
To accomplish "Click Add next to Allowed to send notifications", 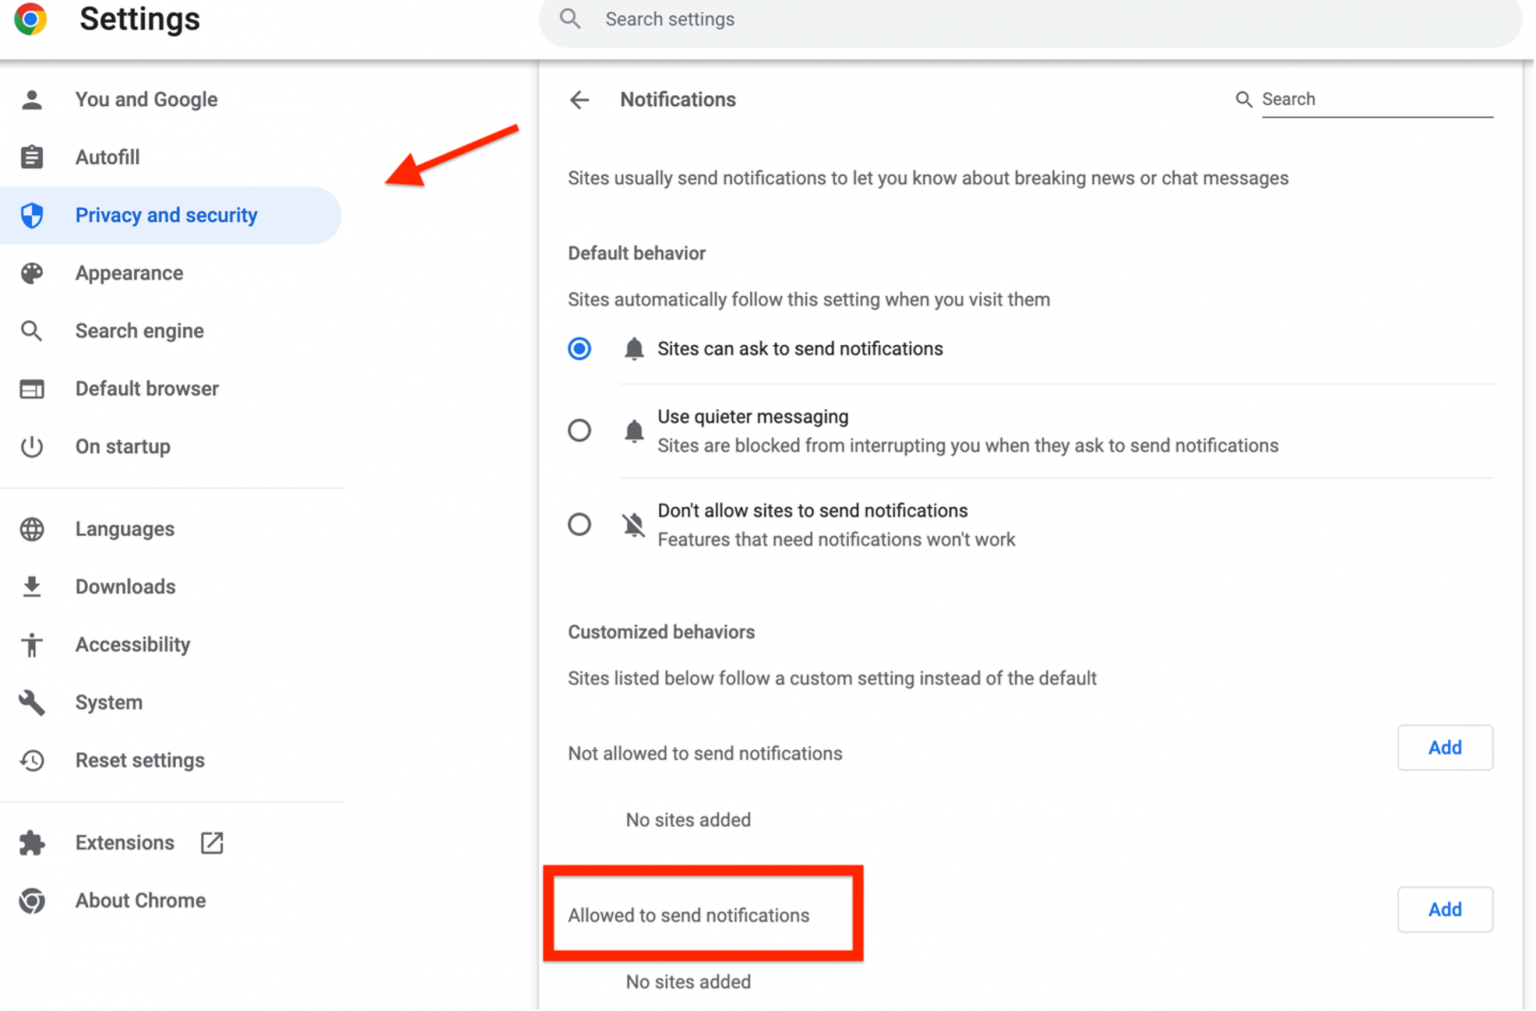I will (x=1444, y=910).
